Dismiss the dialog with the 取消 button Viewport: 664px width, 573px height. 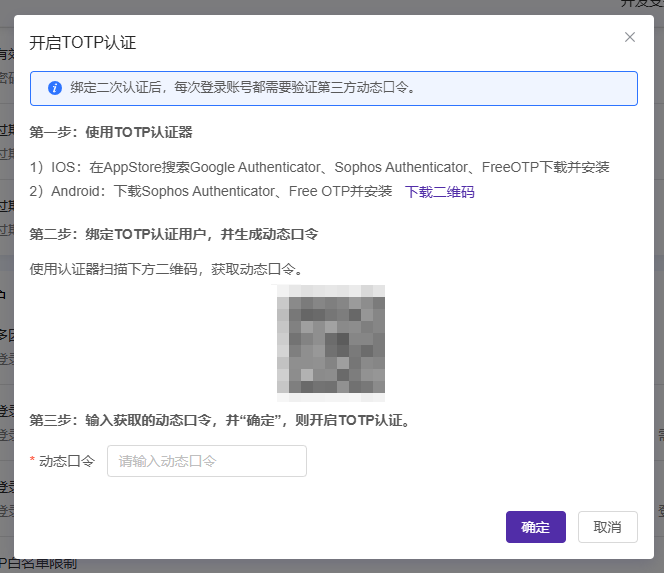[x=608, y=527]
